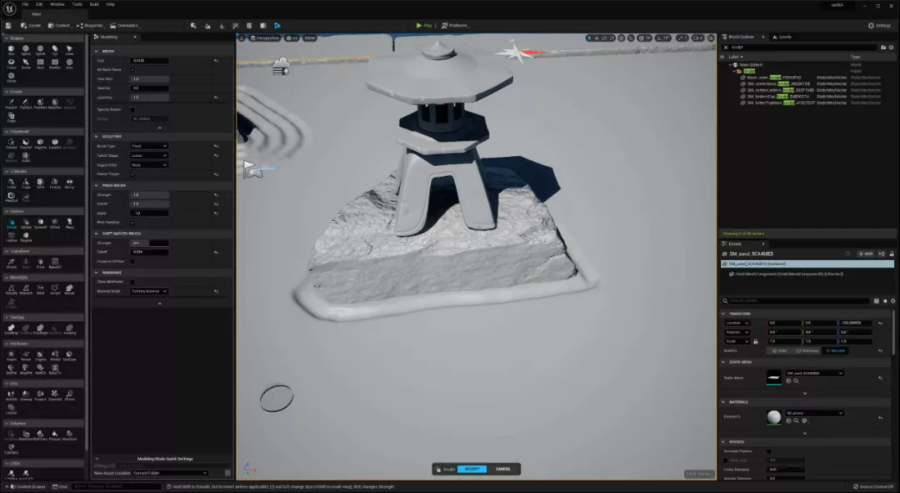Set mobility to Static
This screenshot has width=900, height=493.
pos(779,350)
